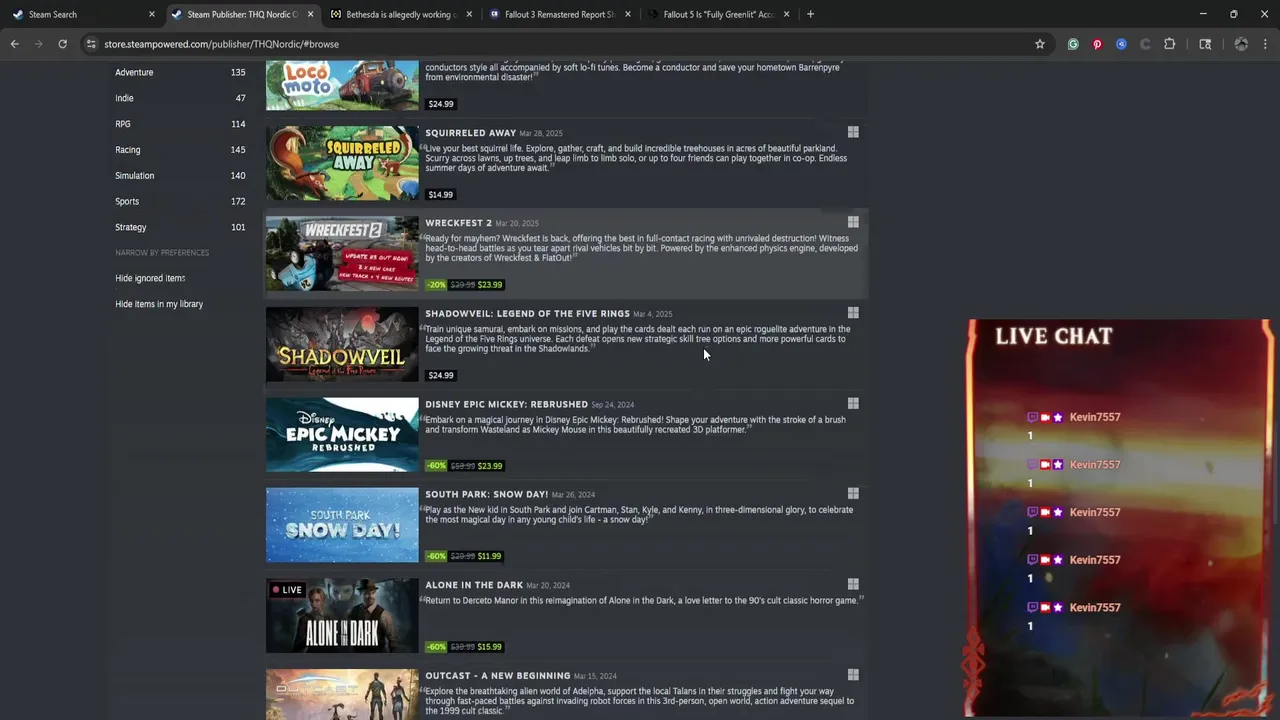Click the site info icon in address bar
Screen dimensions: 1280x720
pos(91,44)
